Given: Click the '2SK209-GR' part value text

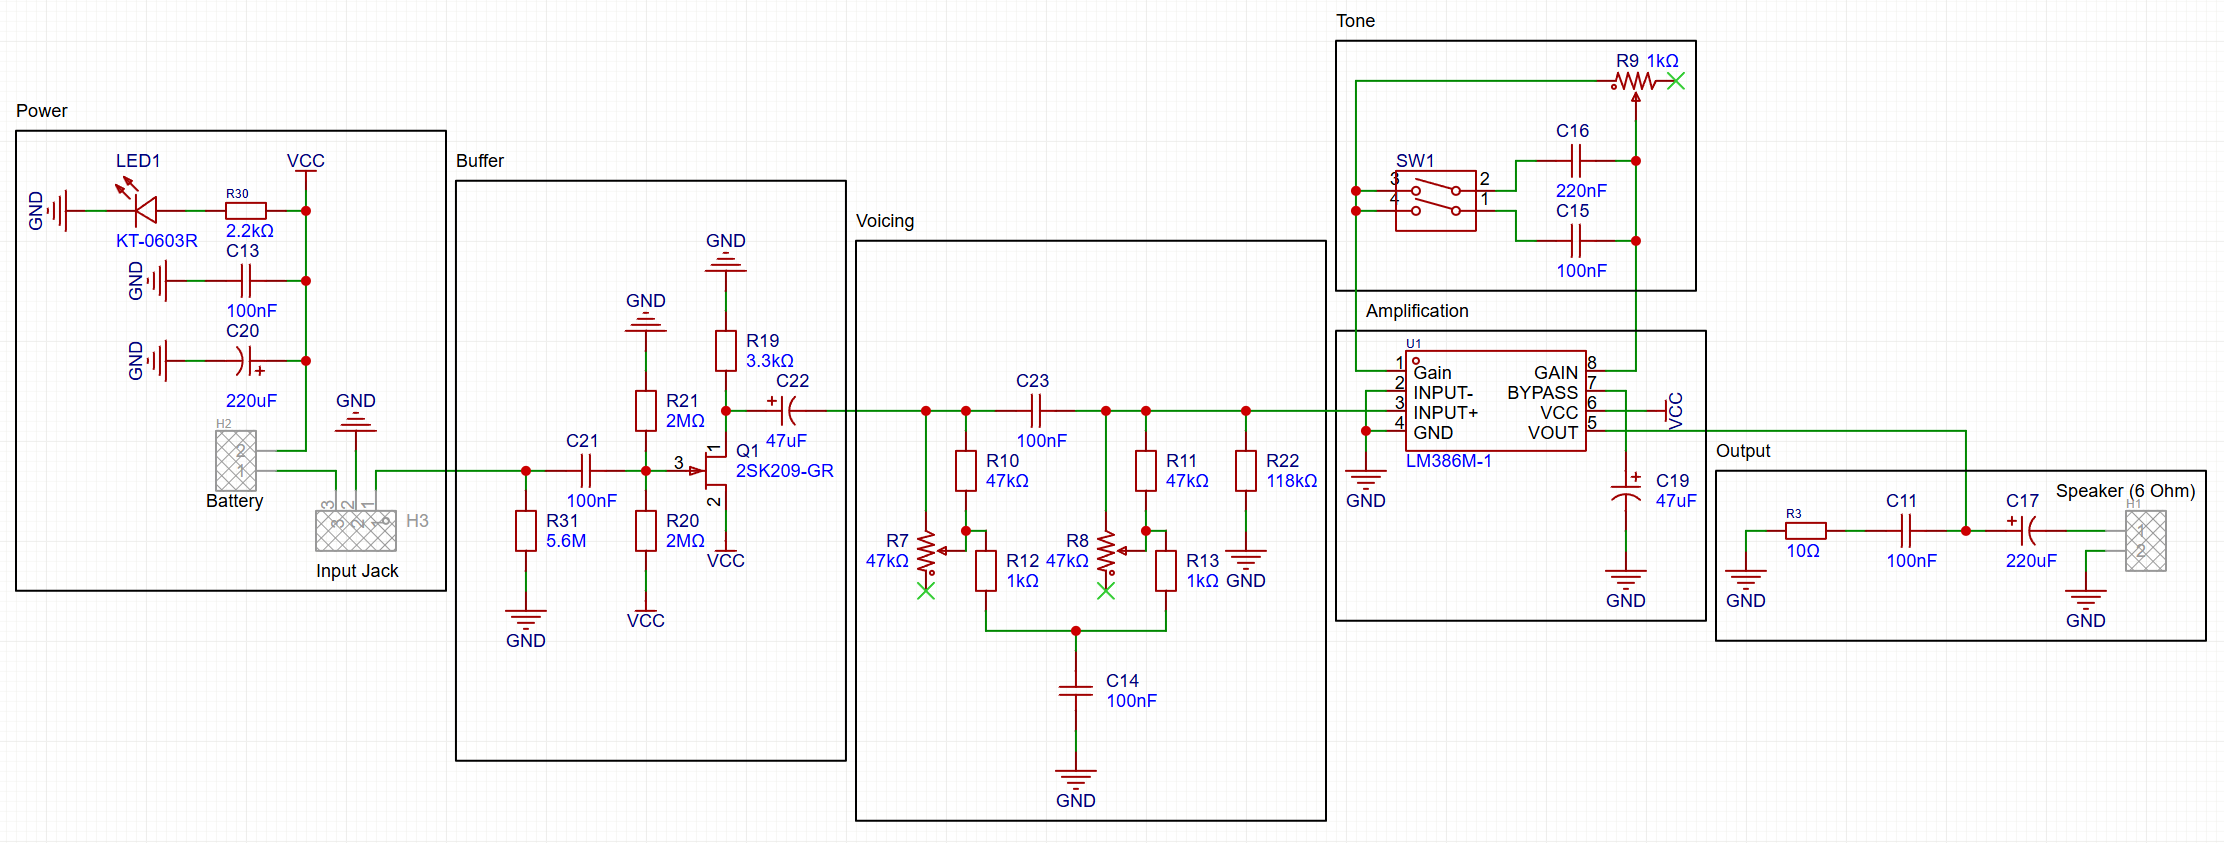Looking at the screenshot, I should [x=785, y=471].
